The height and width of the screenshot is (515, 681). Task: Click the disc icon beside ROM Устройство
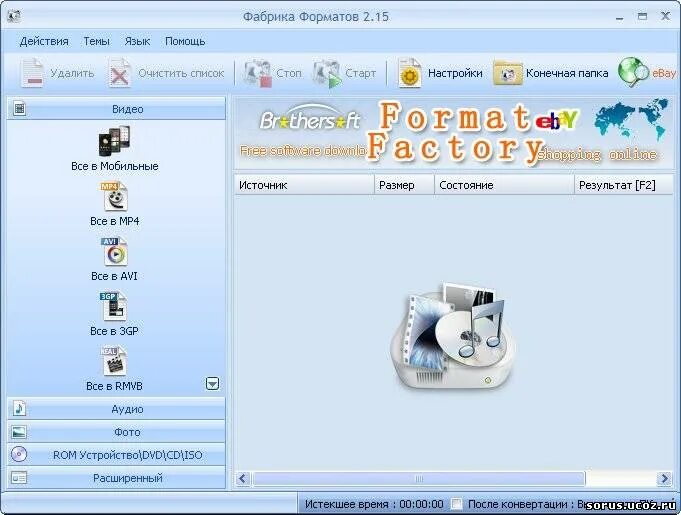pyautogui.click(x=19, y=454)
